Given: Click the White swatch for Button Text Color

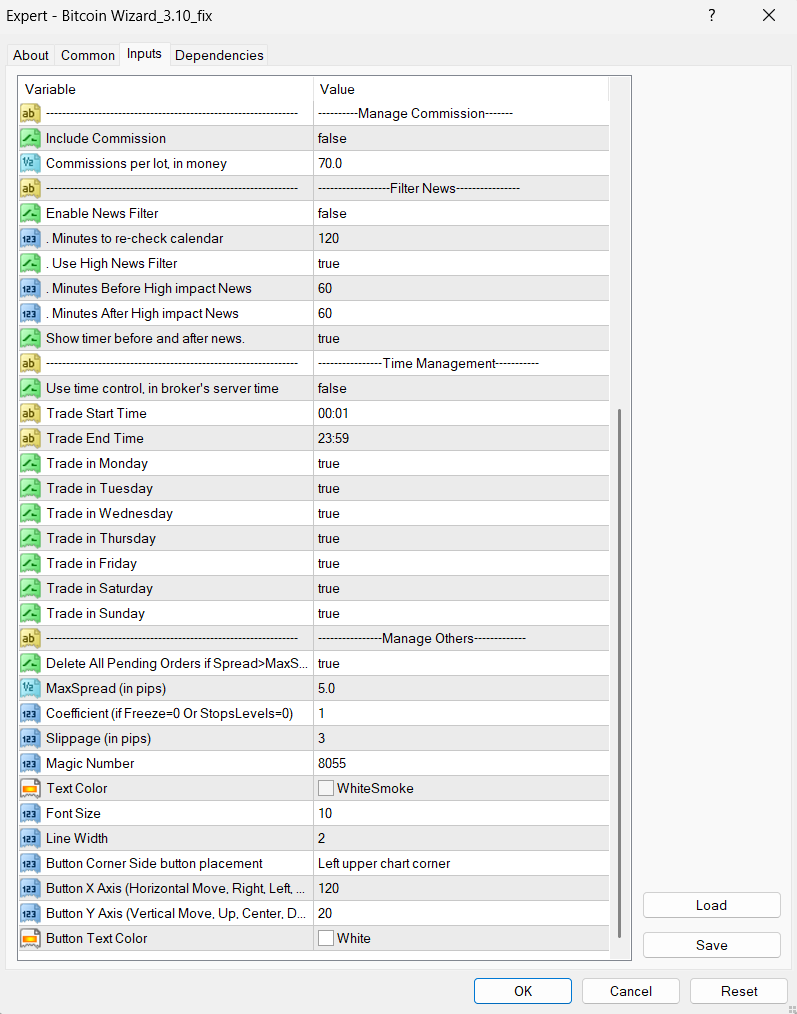Looking at the screenshot, I should pyautogui.click(x=326, y=938).
